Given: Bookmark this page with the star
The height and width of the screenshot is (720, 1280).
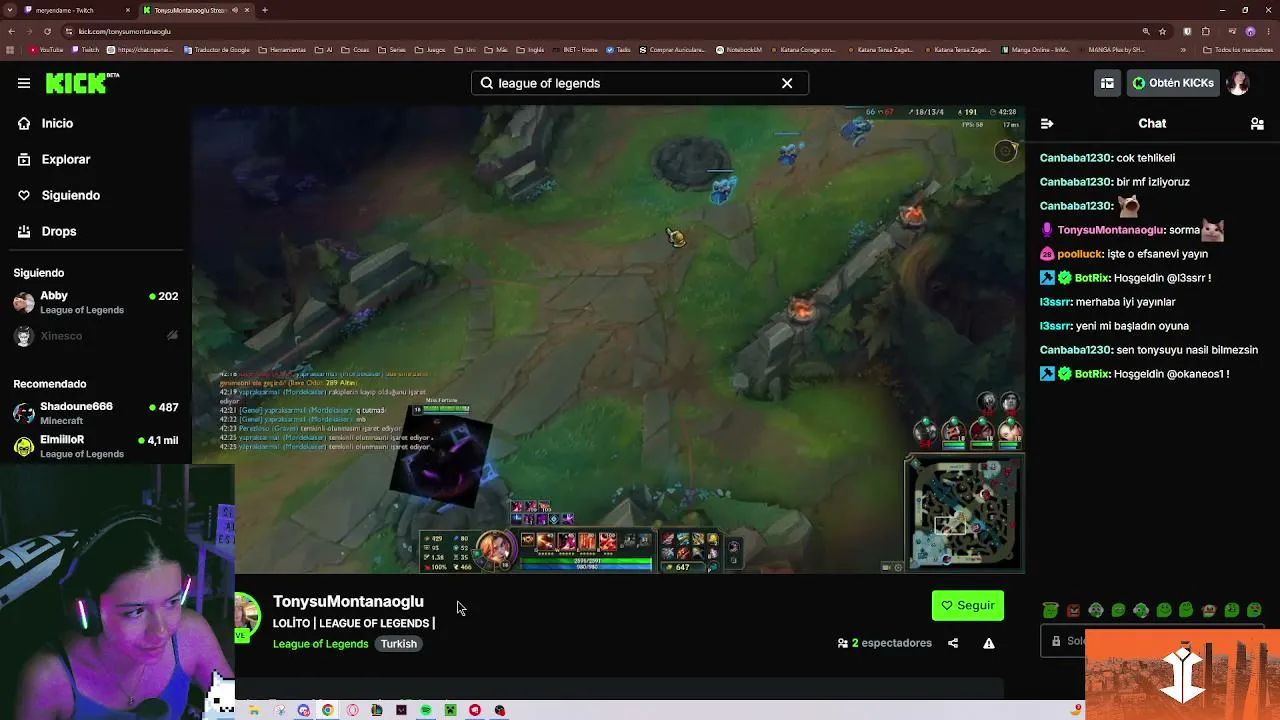Looking at the screenshot, I should coord(1162,31).
